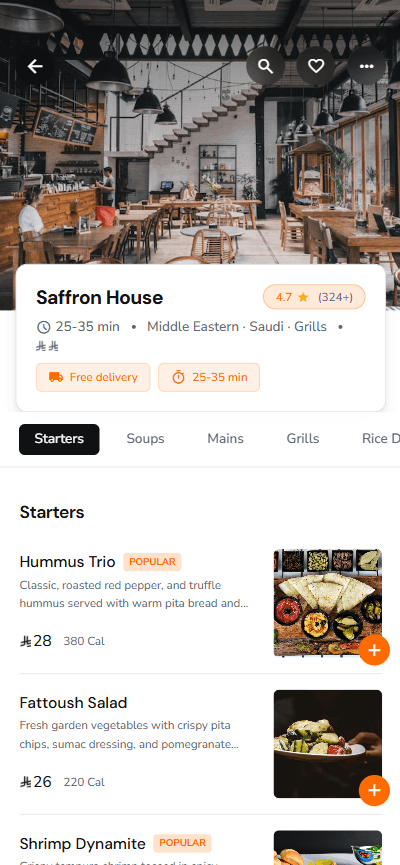Screen dimensions: 400x865
Task: Open the Grills category tab
Action: click(x=303, y=439)
